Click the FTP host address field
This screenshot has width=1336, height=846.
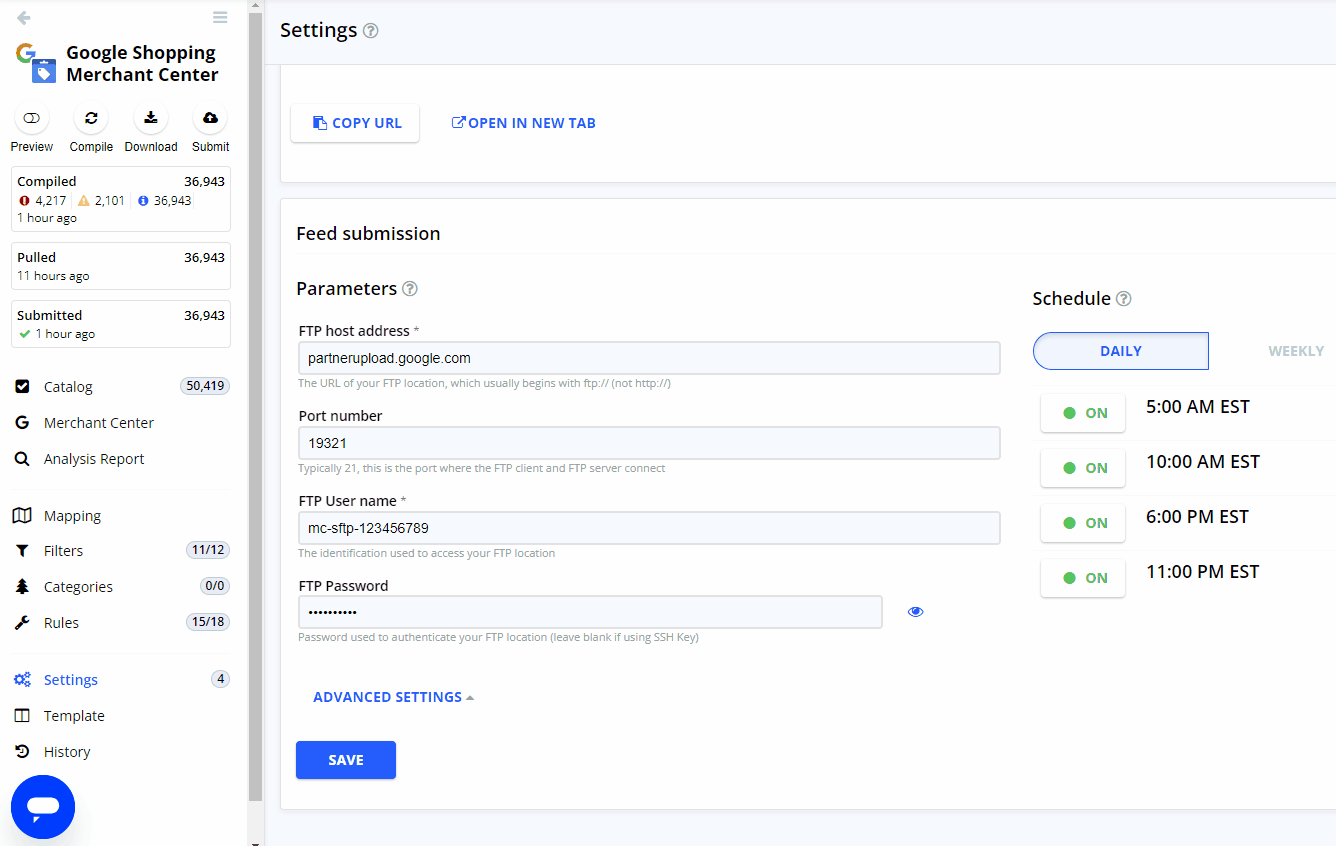pyautogui.click(x=649, y=358)
